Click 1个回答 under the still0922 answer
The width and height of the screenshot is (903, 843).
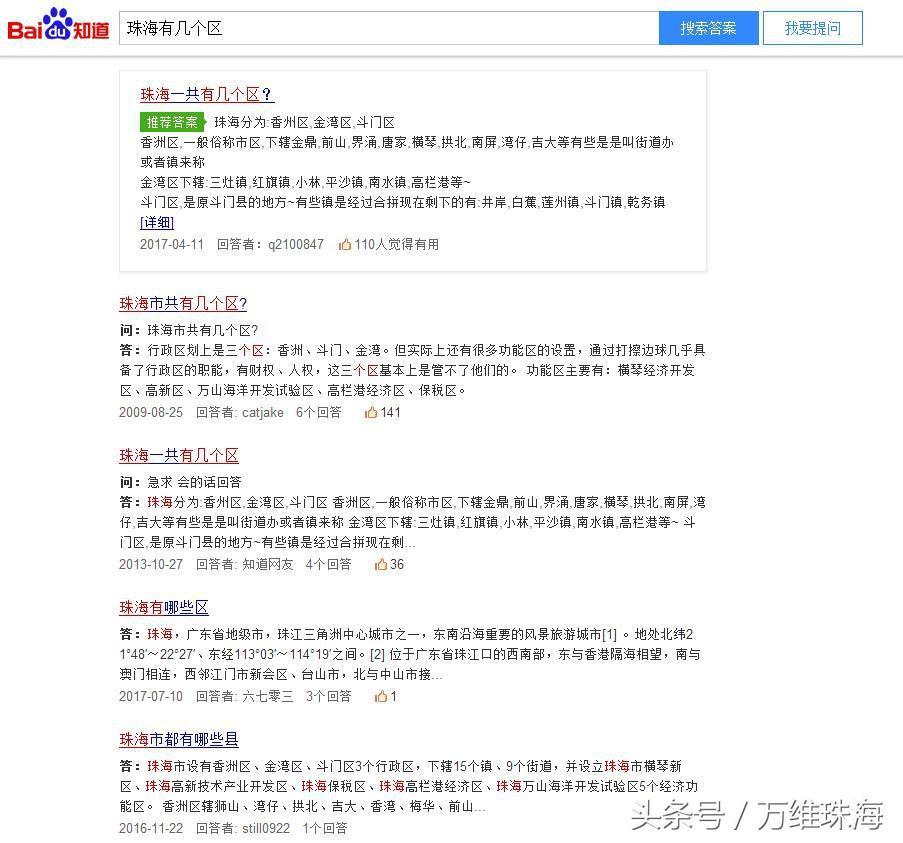point(325,828)
